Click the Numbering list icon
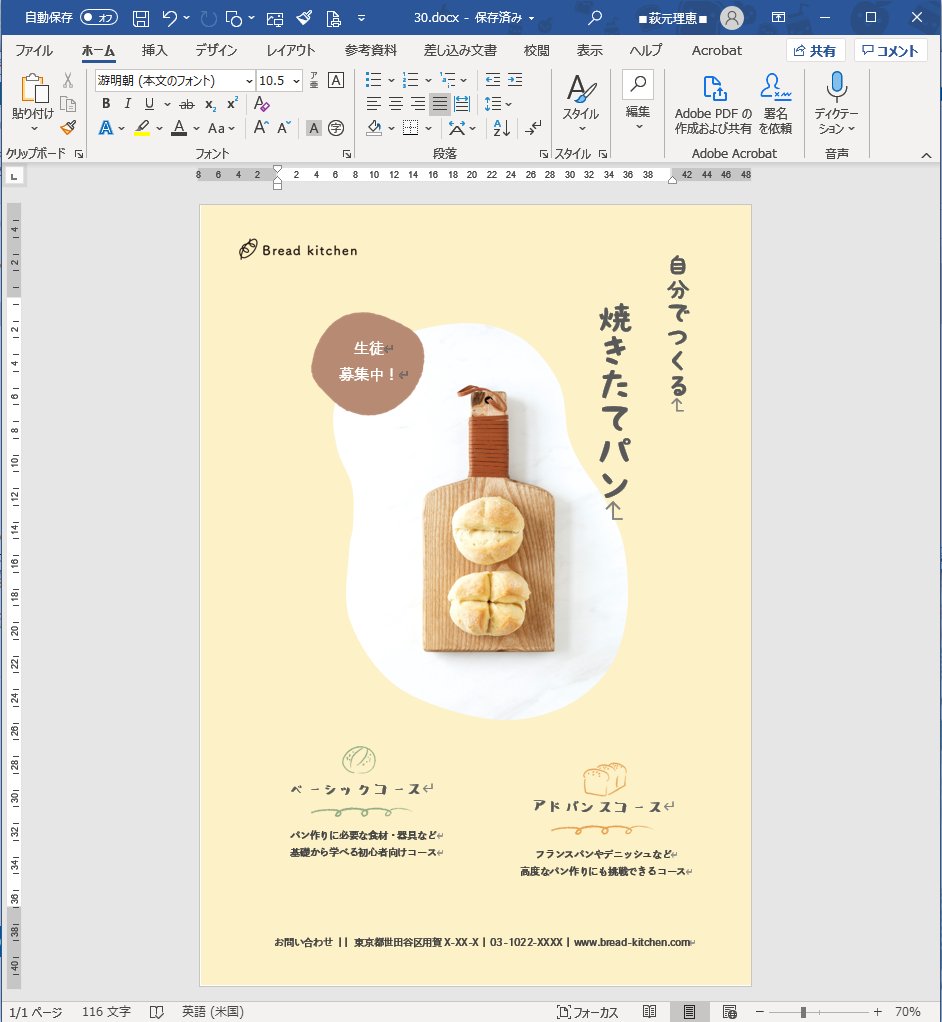 tap(411, 80)
